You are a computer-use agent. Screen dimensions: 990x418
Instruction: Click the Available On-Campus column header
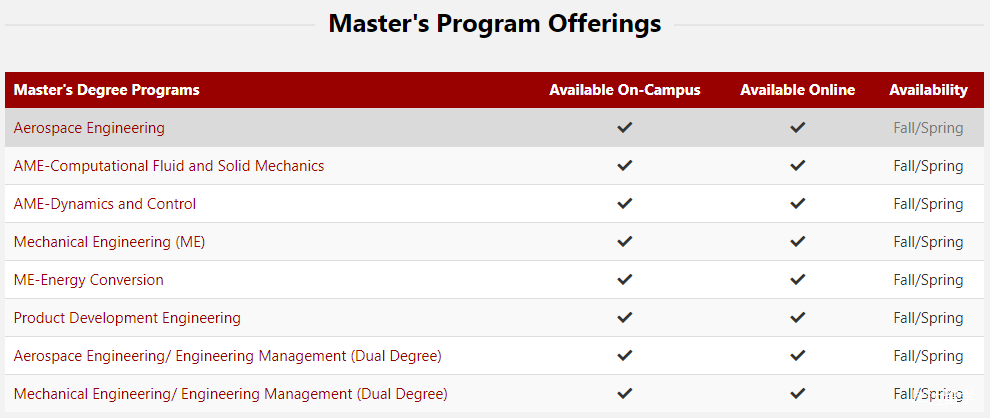625,90
